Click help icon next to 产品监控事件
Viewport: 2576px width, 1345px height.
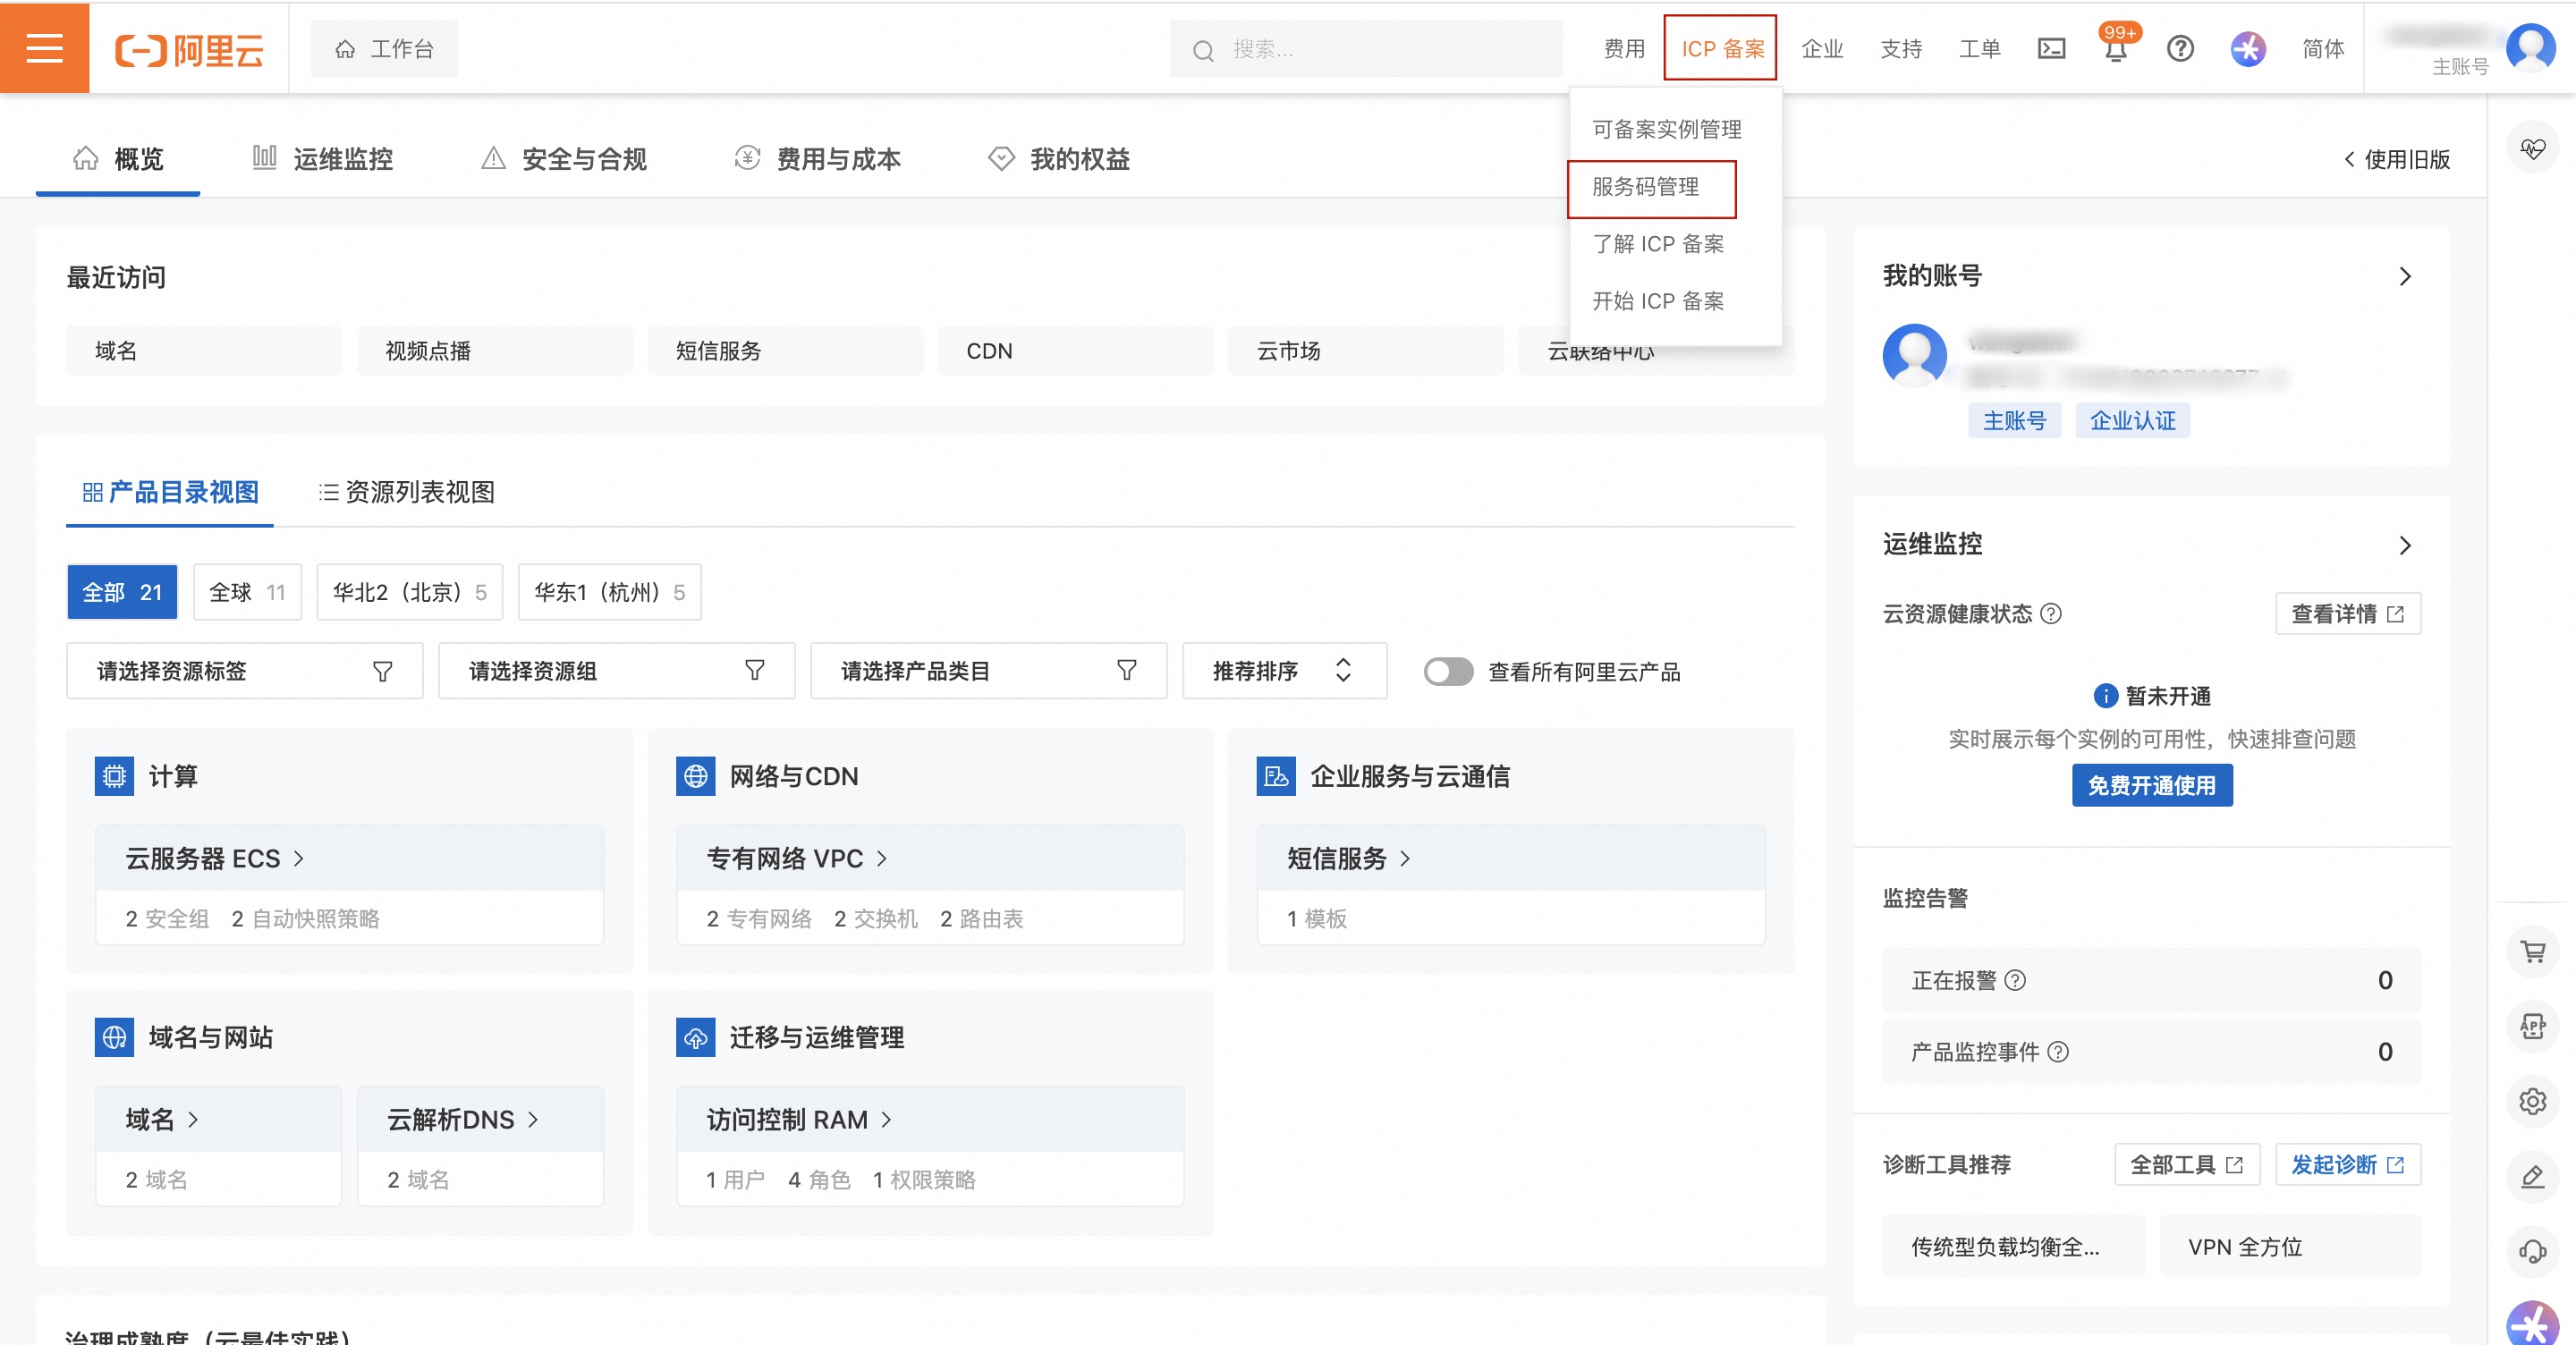click(2058, 1052)
